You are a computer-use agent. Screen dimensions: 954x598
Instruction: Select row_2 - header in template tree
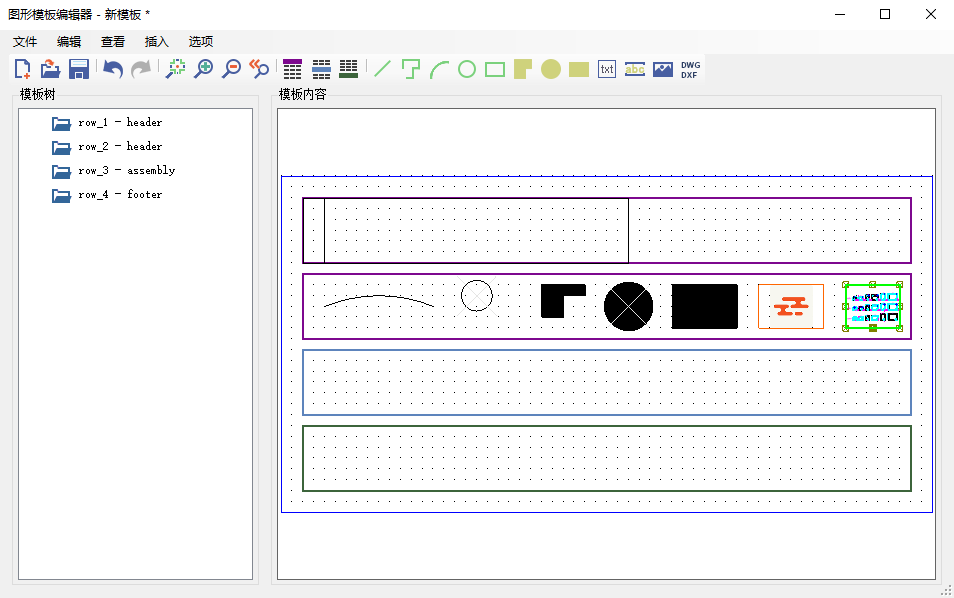tap(120, 147)
